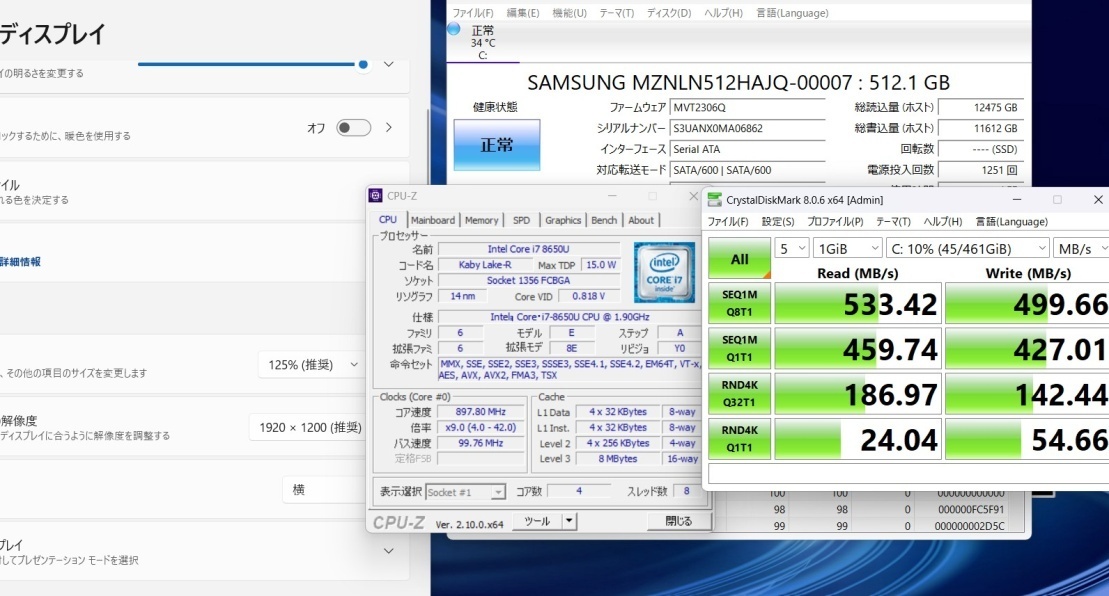Open CrystalDiskInfo ファイル(F) menu
The image size is (1109, 596).
(473, 13)
